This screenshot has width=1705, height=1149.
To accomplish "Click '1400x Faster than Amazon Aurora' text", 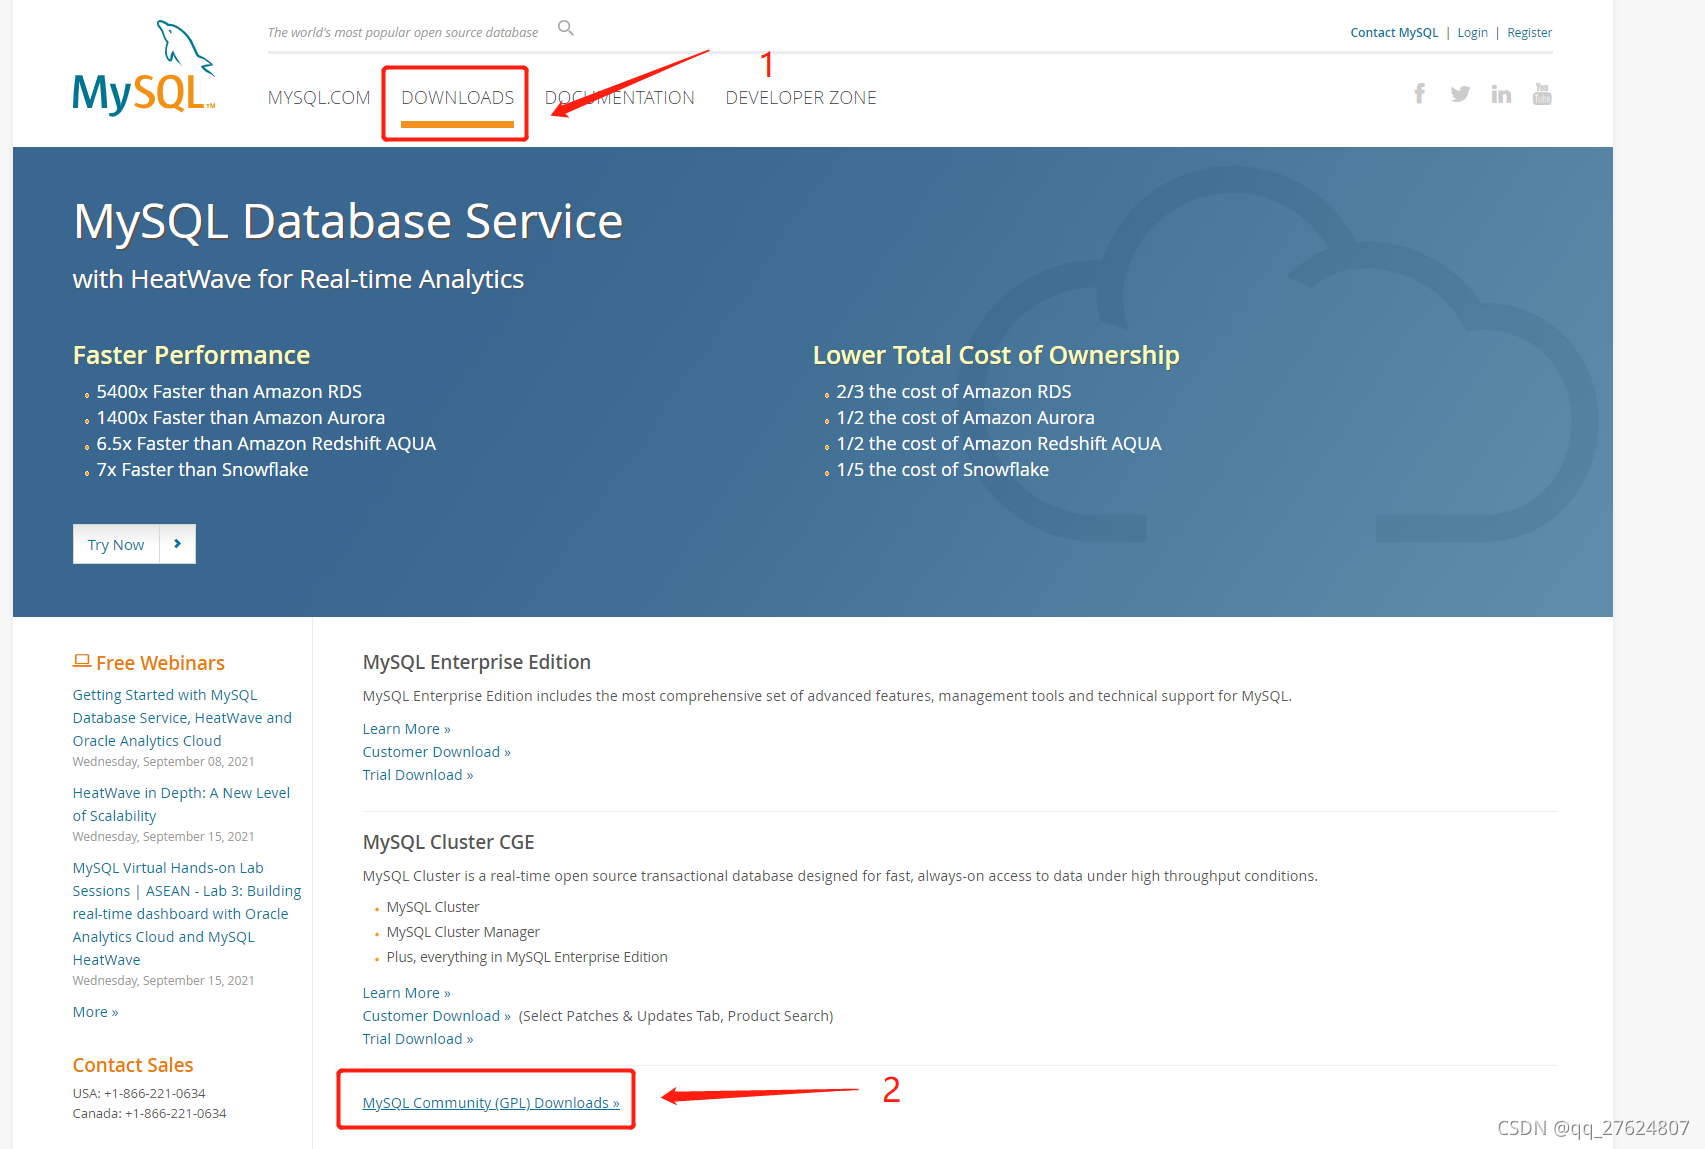I will coord(241,418).
